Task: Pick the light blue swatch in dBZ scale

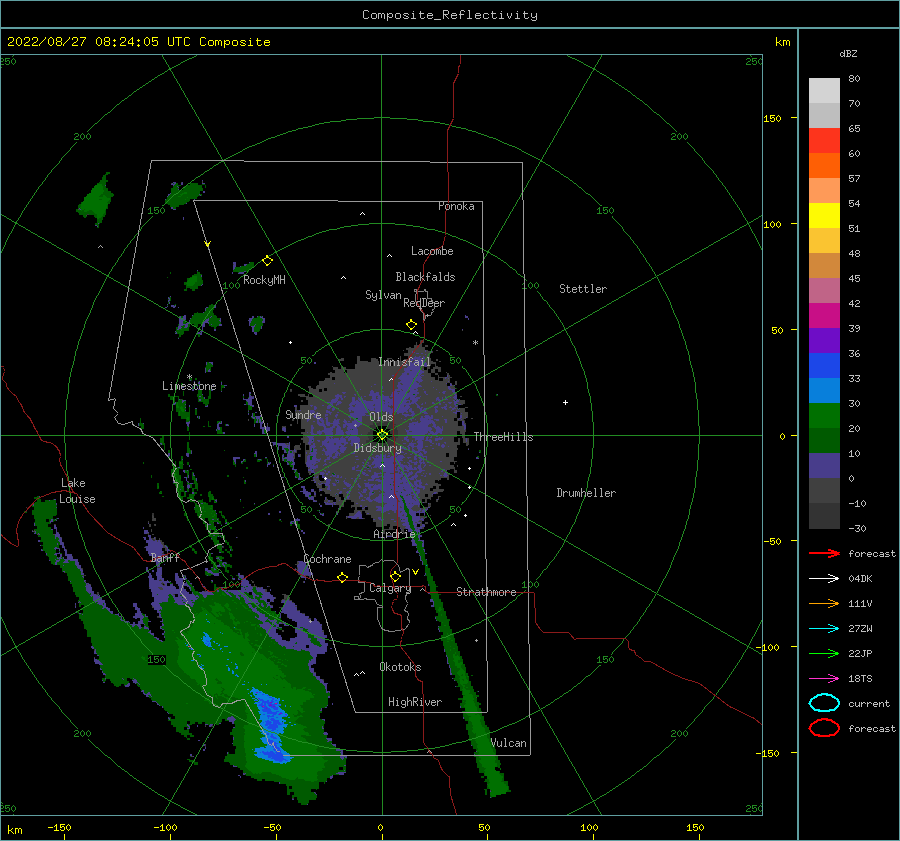Action: pyautogui.click(x=824, y=390)
